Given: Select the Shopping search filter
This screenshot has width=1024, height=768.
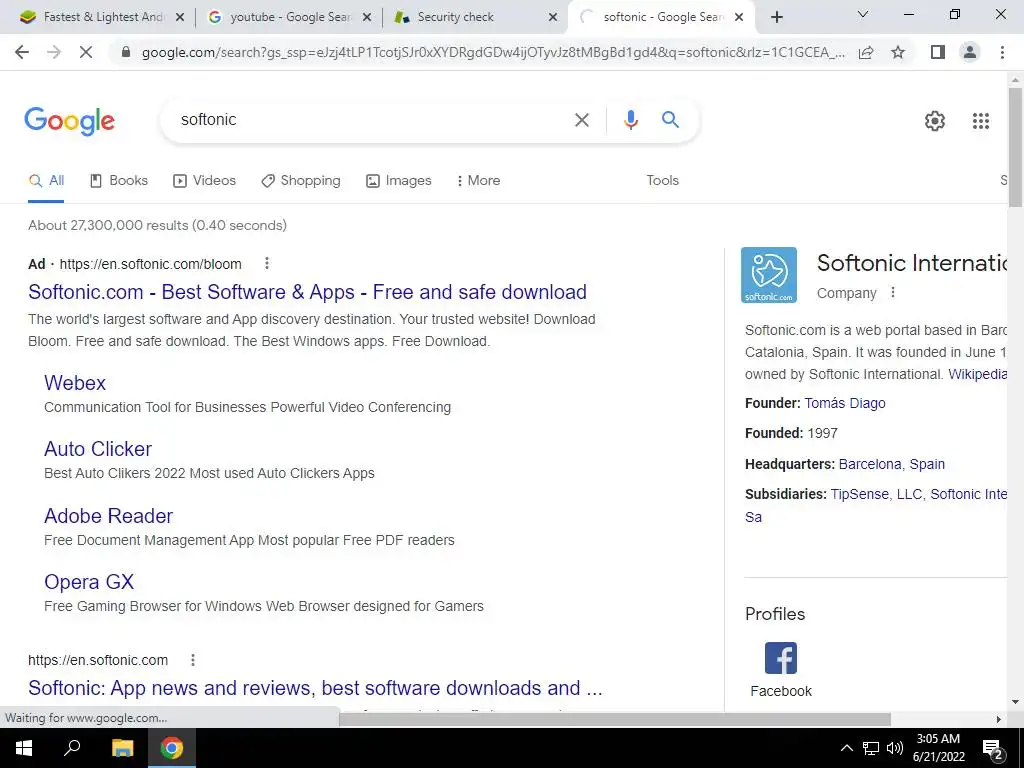Looking at the screenshot, I should click(301, 180).
